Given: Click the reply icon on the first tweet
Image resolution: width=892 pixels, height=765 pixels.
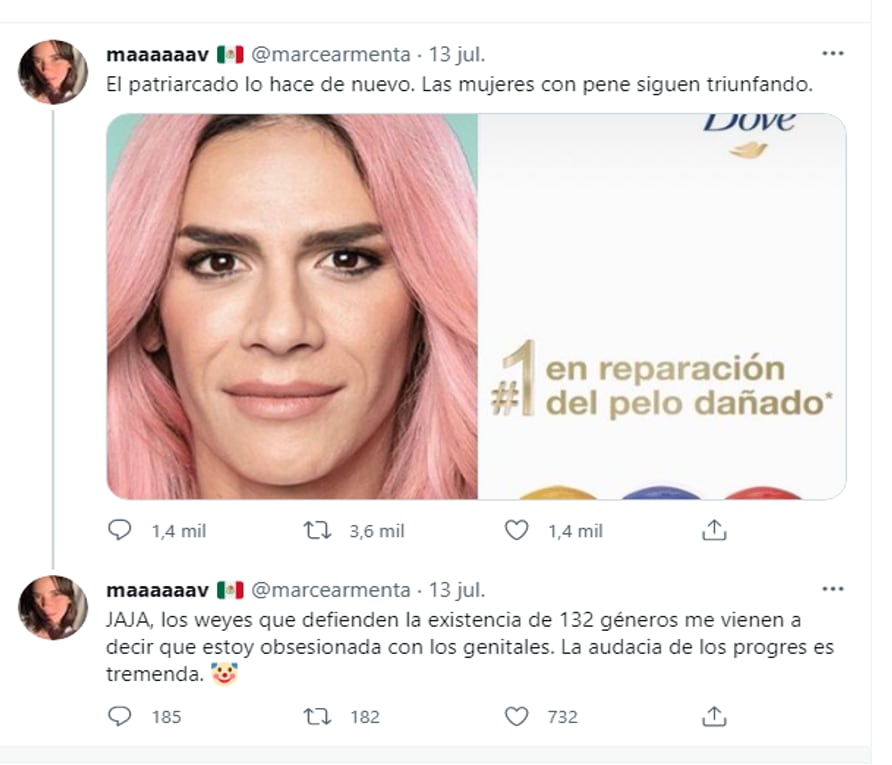Looking at the screenshot, I should coord(119,531).
